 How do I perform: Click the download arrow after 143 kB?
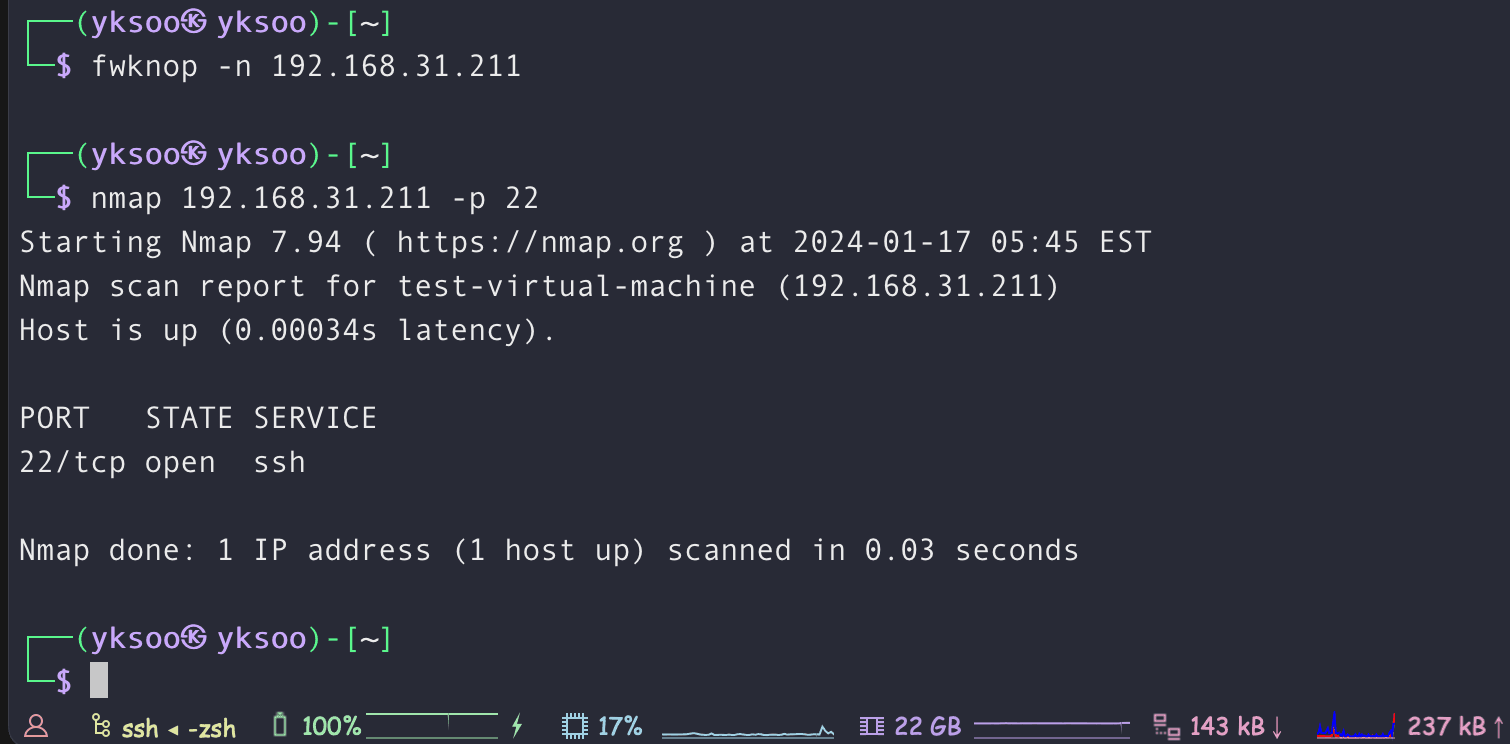point(1275,726)
